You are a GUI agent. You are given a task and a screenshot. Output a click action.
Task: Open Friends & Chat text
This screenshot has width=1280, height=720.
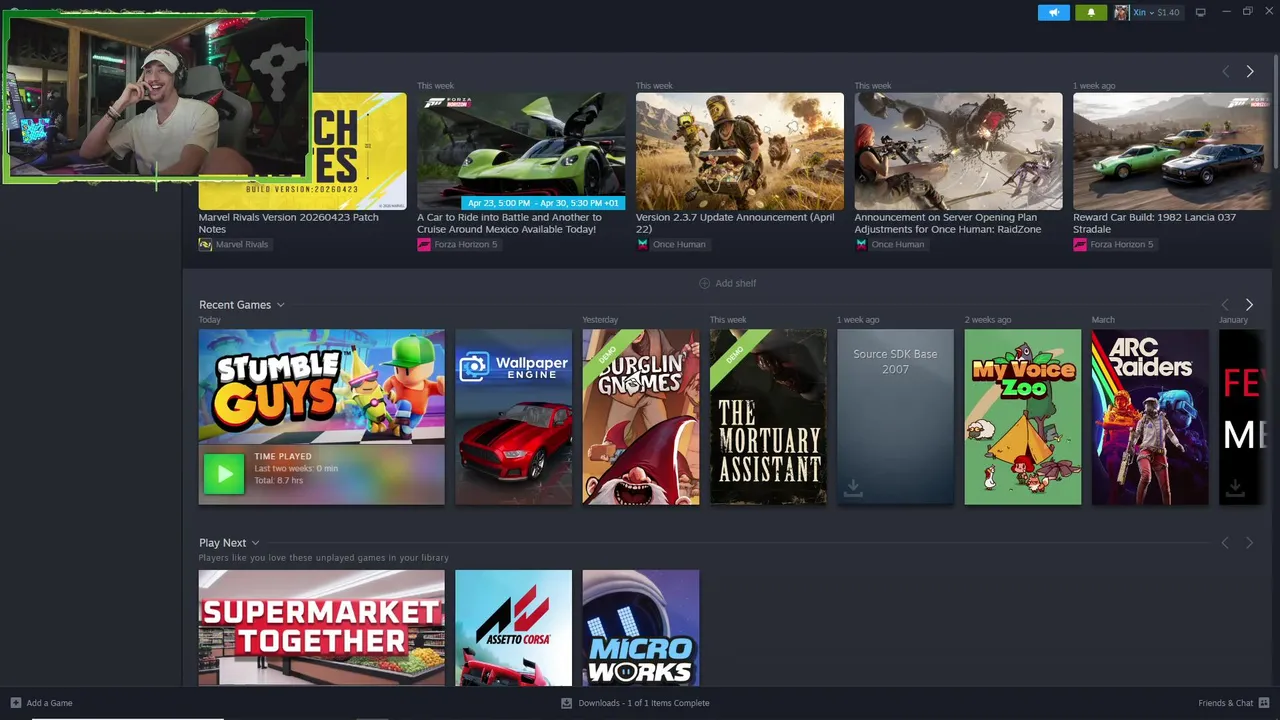click(x=1225, y=703)
